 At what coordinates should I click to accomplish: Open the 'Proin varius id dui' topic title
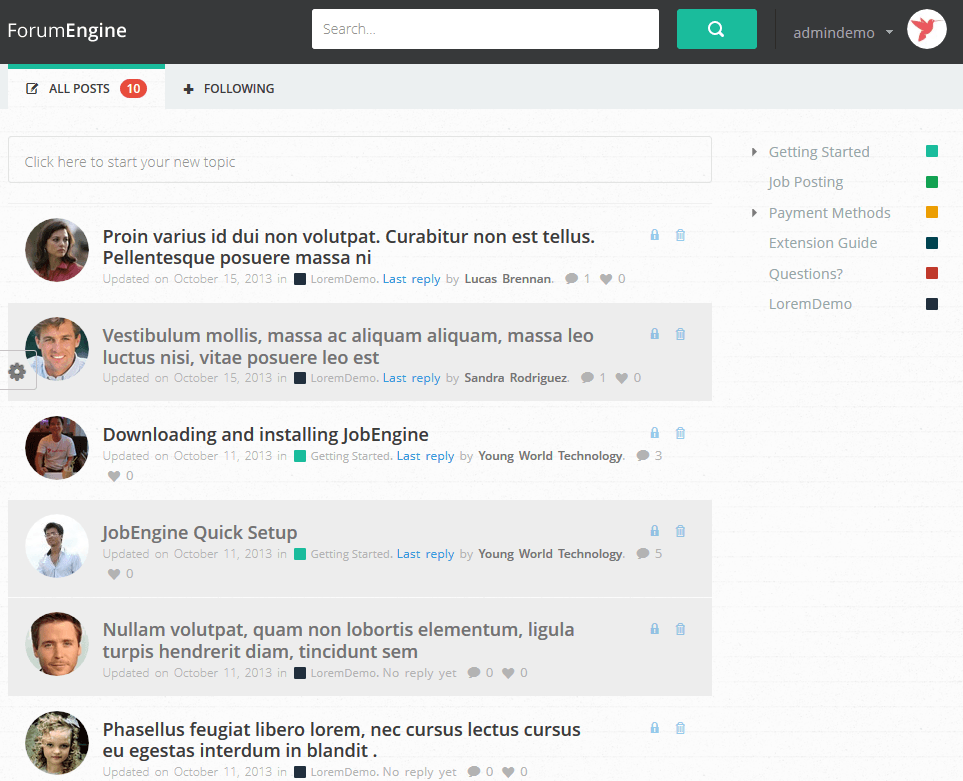[349, 247]
